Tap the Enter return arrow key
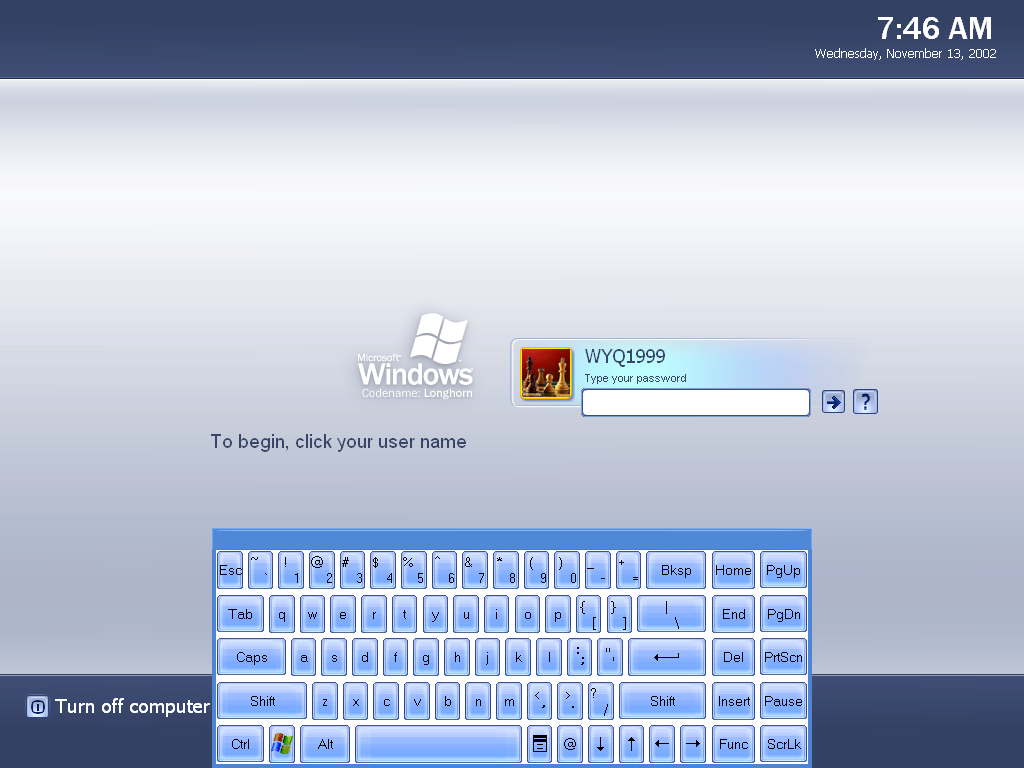The width and height of the screenshot is (1024, 768). (667, 657)
